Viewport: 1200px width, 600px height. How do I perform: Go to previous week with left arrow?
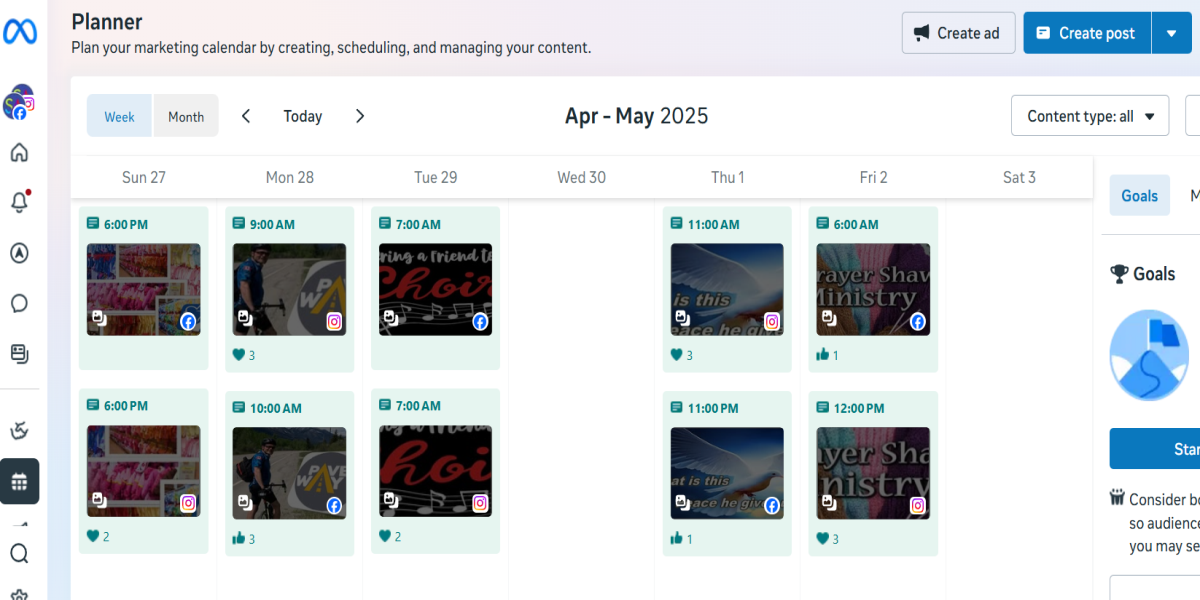246,116
